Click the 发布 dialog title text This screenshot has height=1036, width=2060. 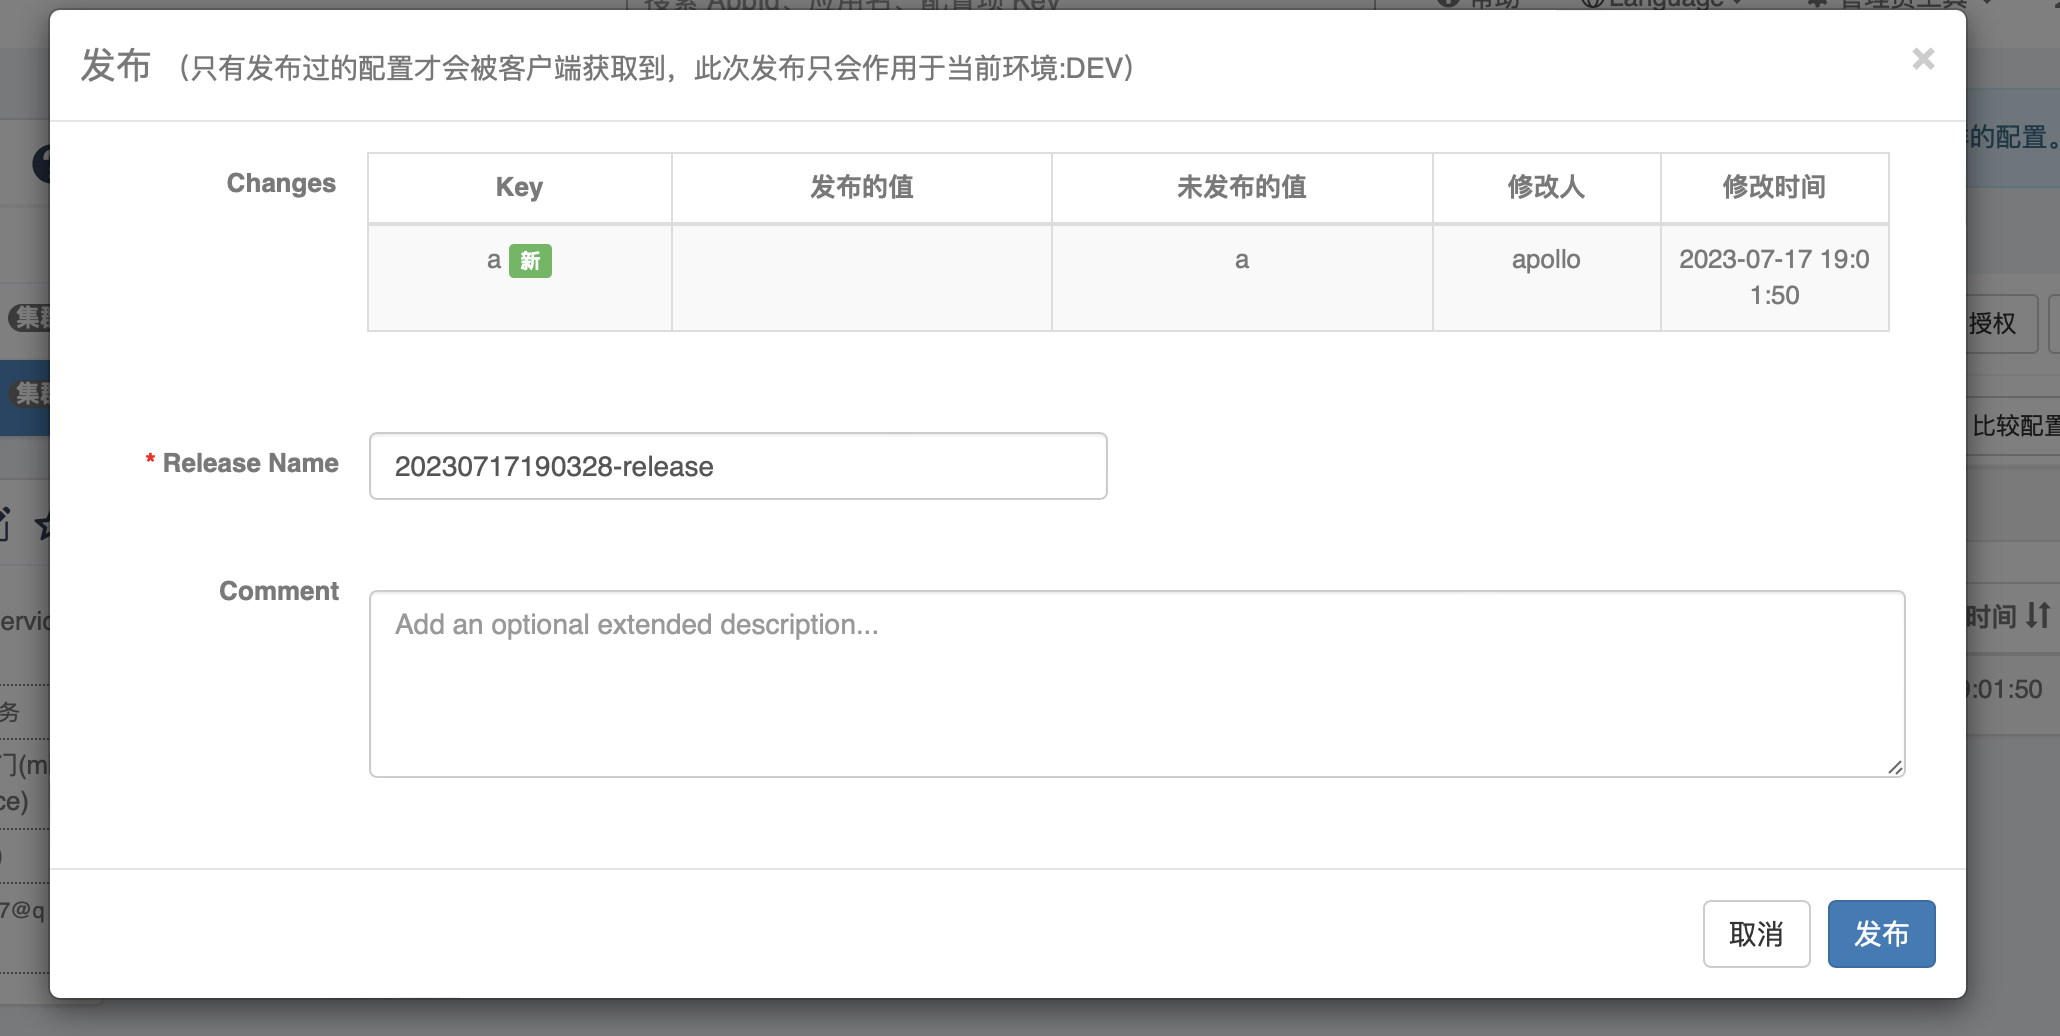[116, 66]
